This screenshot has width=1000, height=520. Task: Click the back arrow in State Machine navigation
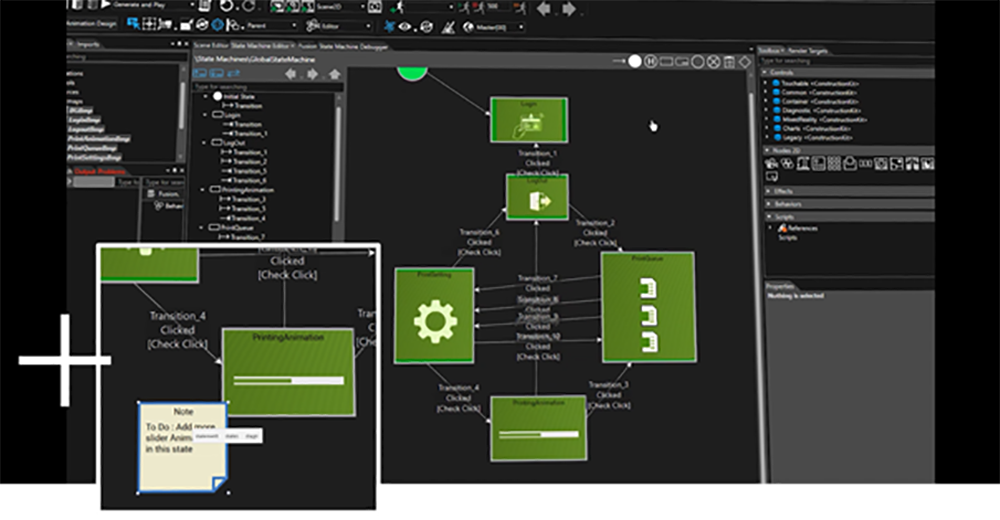(x=290, y=74)
